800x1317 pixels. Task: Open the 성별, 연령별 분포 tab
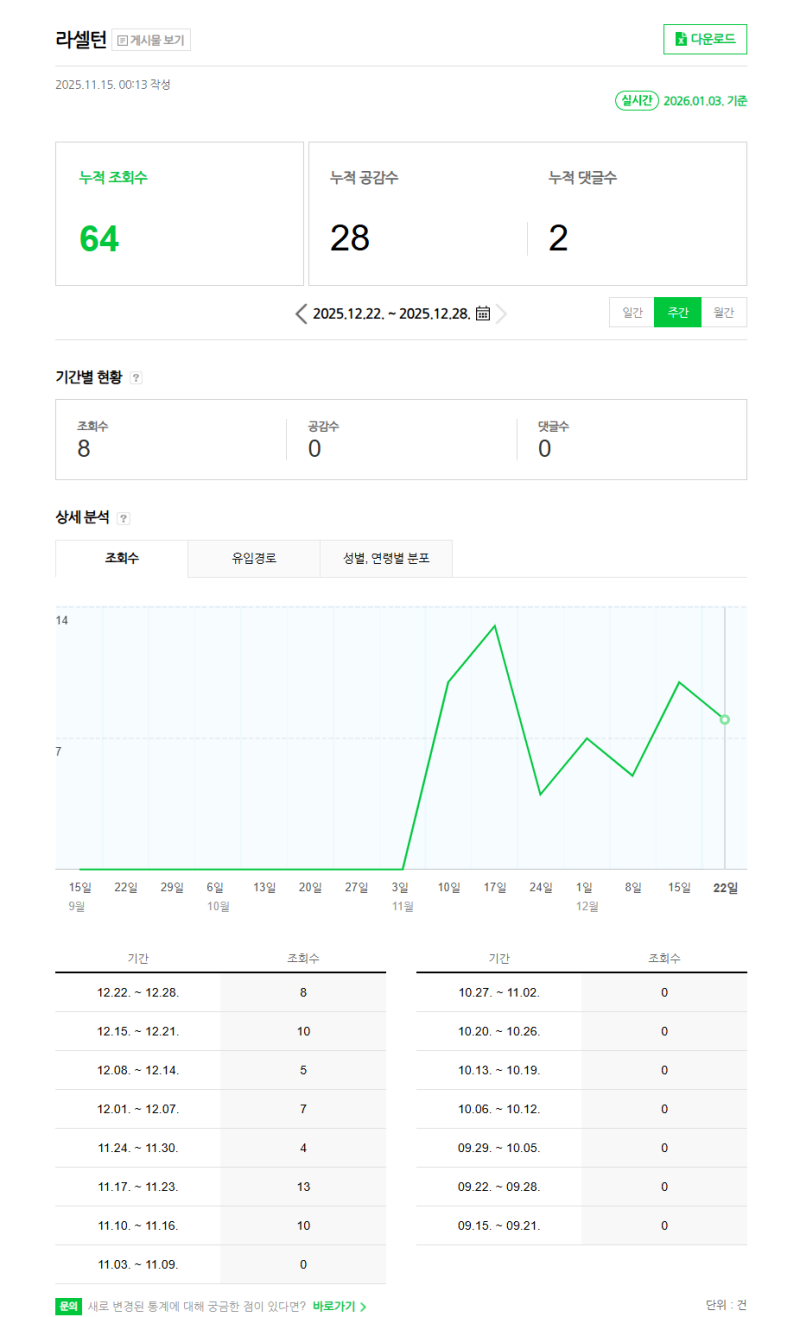(386, 559)
